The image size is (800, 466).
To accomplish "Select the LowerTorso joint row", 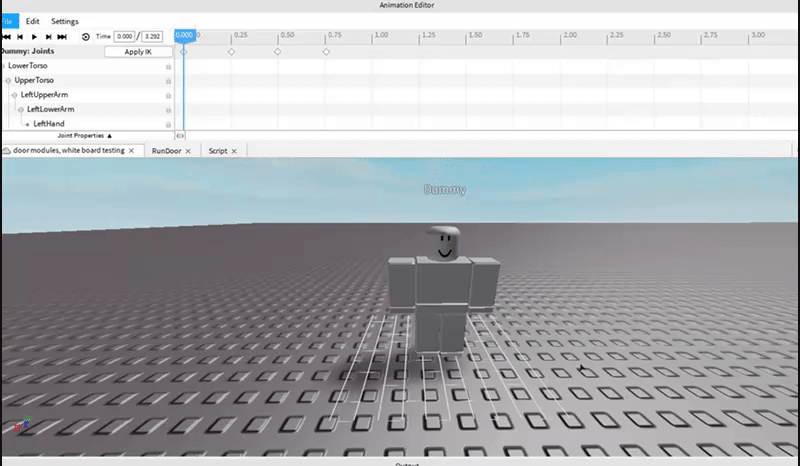I will 87,66.
